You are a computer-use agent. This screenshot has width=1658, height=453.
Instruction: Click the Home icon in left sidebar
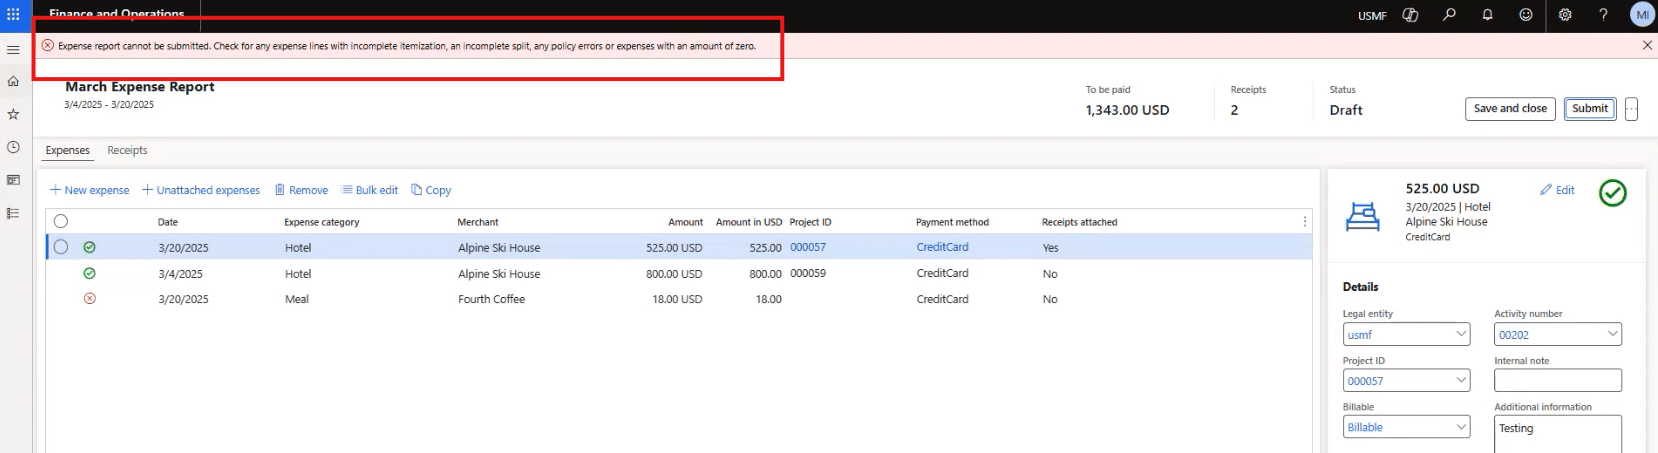(x=13, y=82)
